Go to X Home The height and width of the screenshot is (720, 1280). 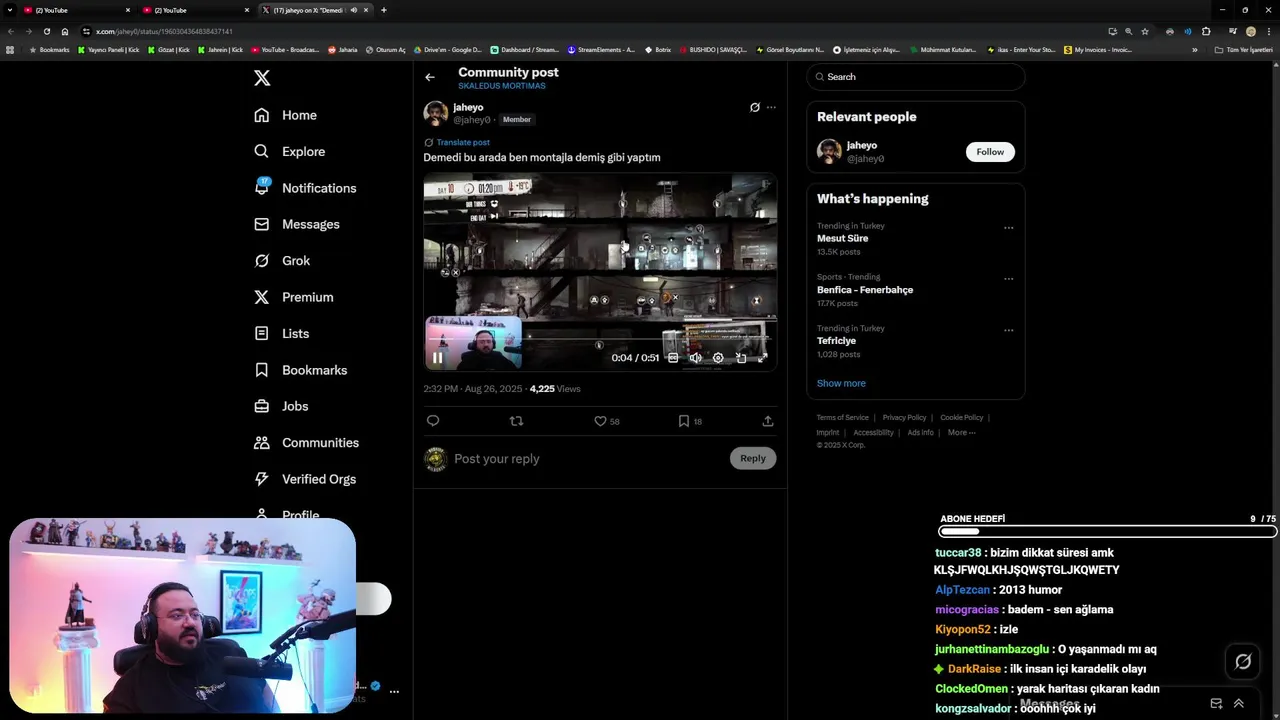tap(285, 115)
